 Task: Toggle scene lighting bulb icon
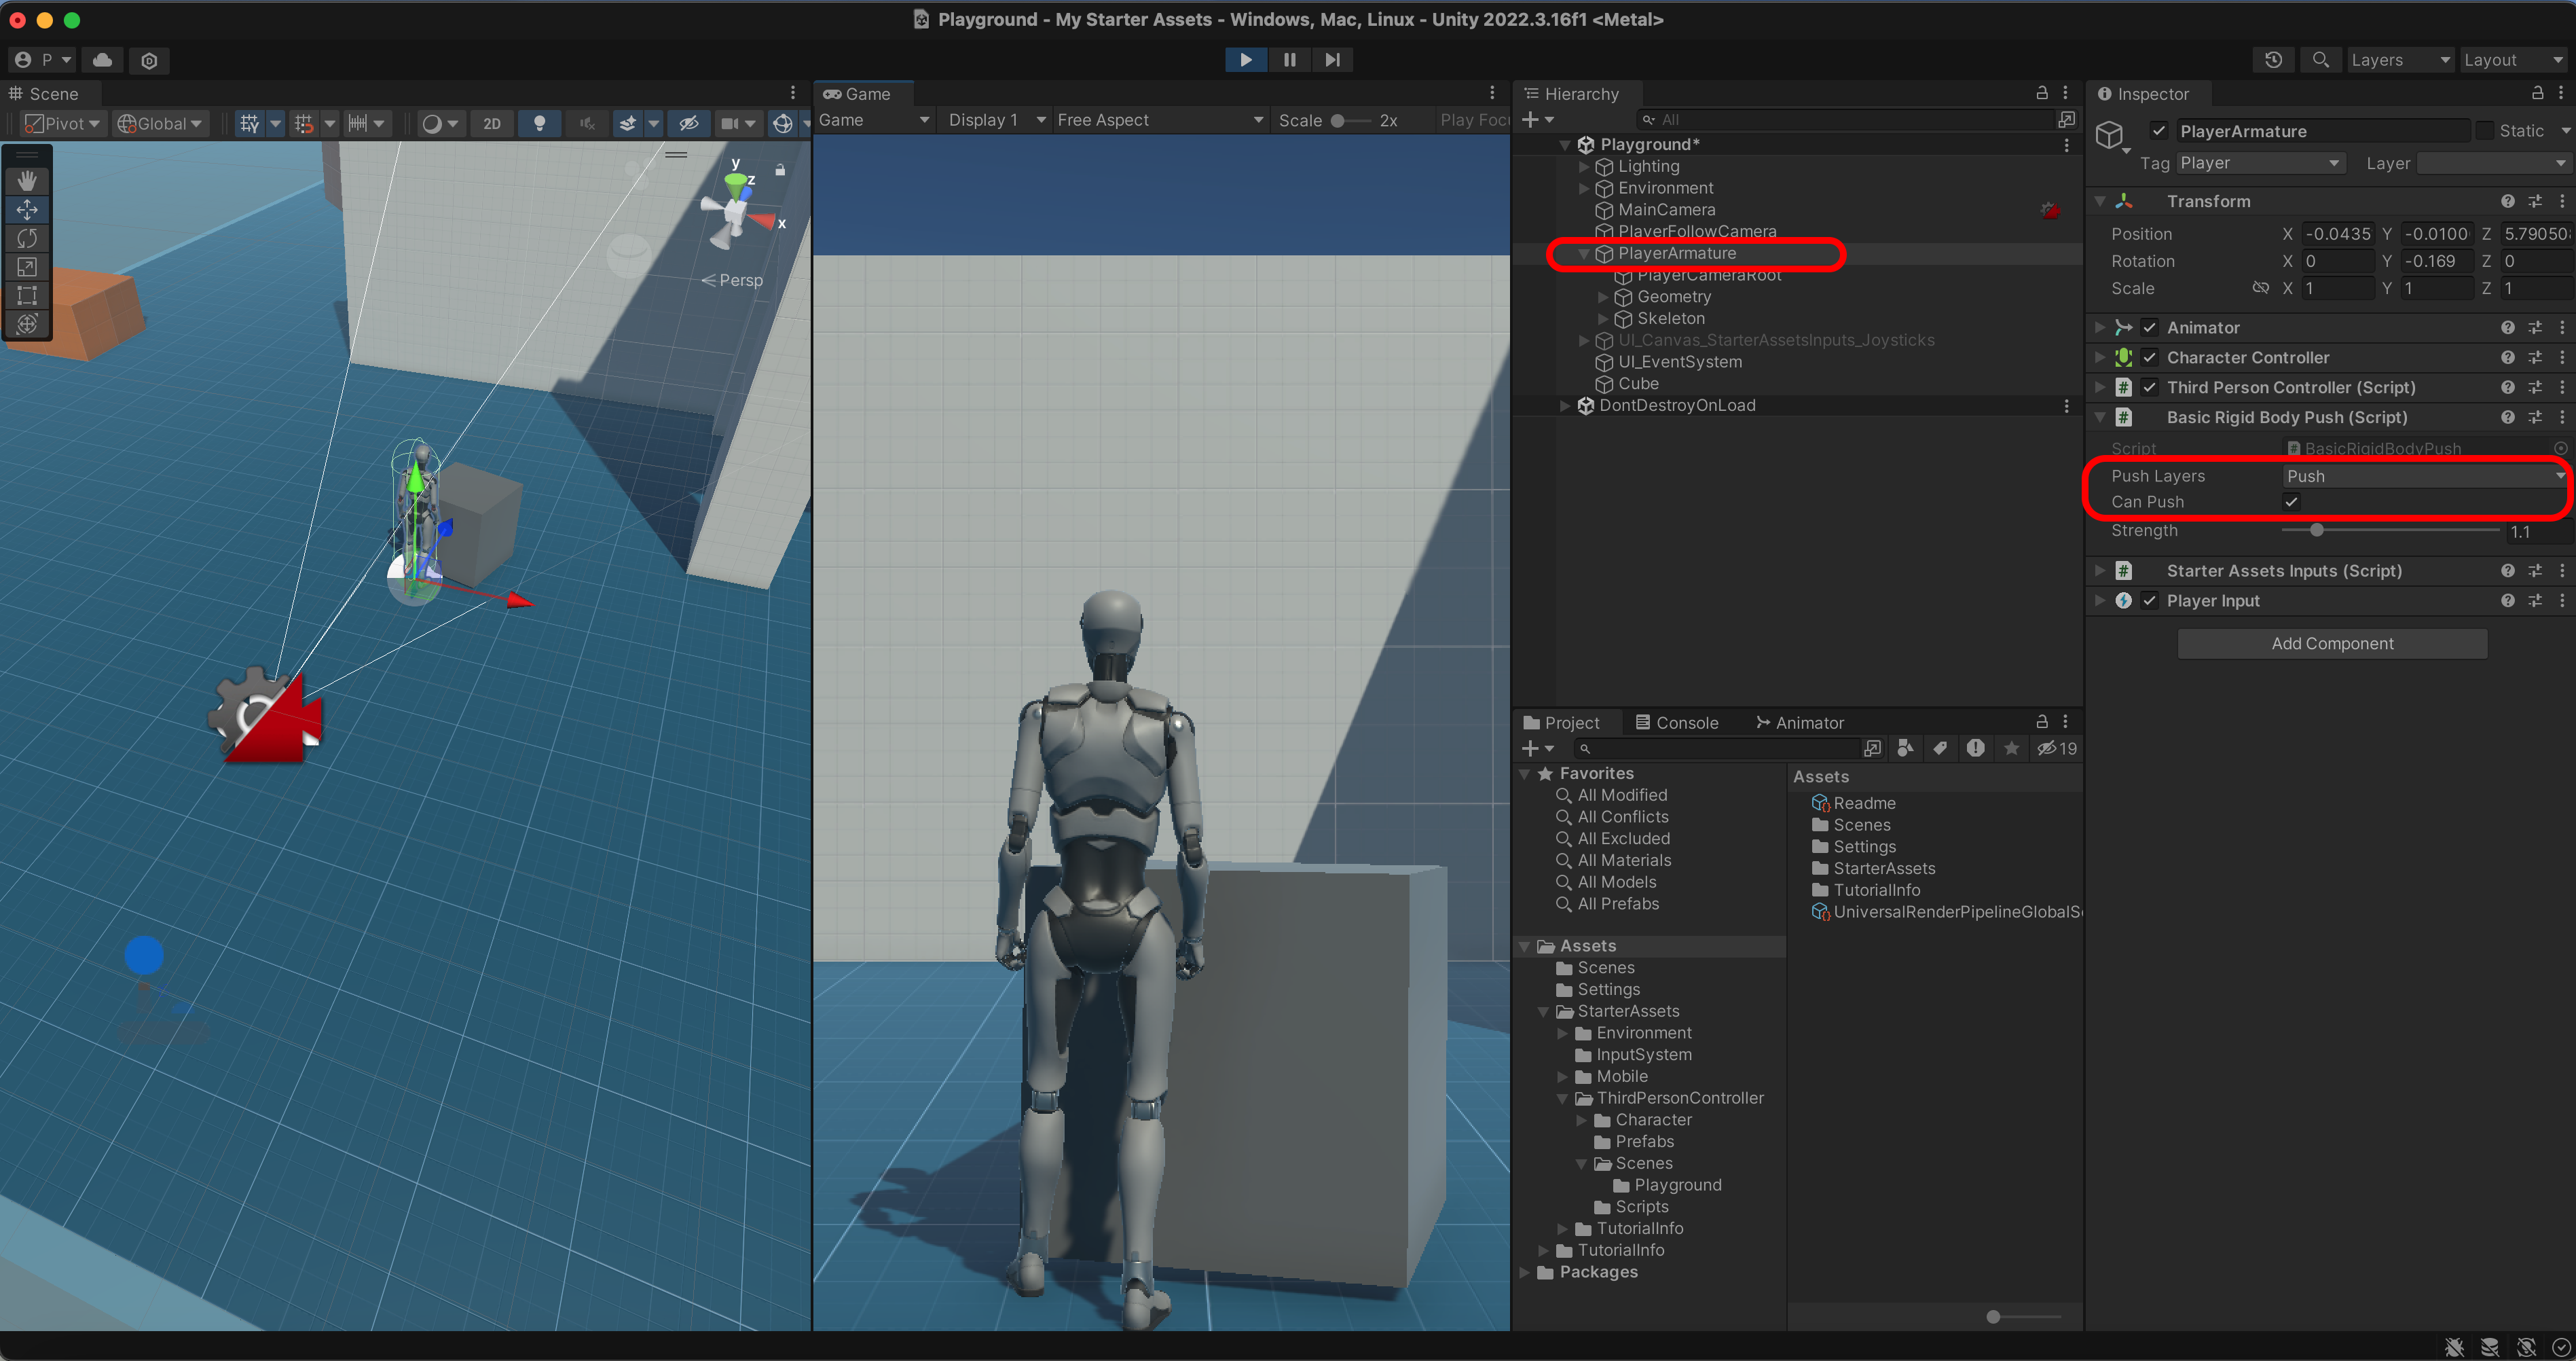coord(539,123)
